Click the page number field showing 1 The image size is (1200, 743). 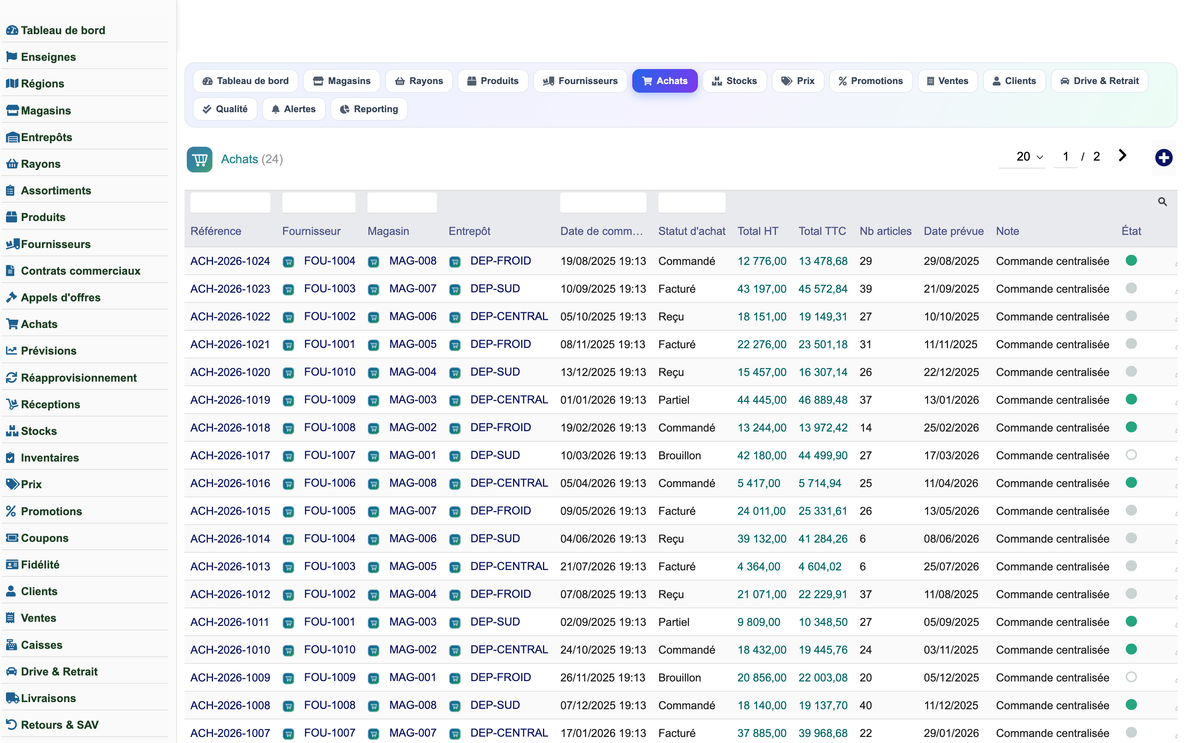(1065, 157)
